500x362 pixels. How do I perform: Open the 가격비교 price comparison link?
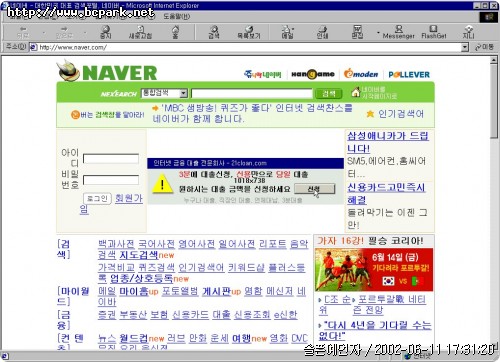(116, 267)
